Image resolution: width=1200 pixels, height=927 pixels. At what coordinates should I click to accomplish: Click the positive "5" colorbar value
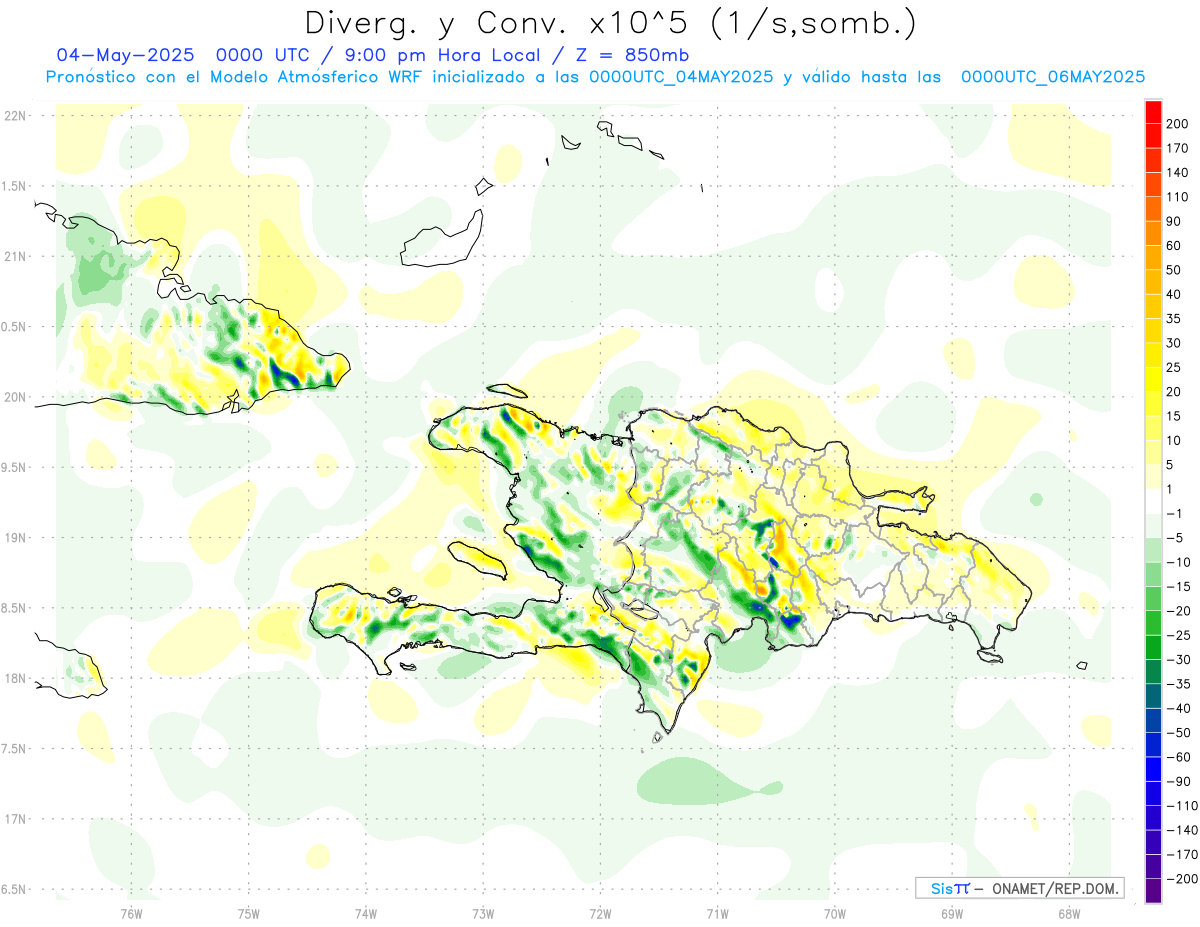[x=1170, y=465]
